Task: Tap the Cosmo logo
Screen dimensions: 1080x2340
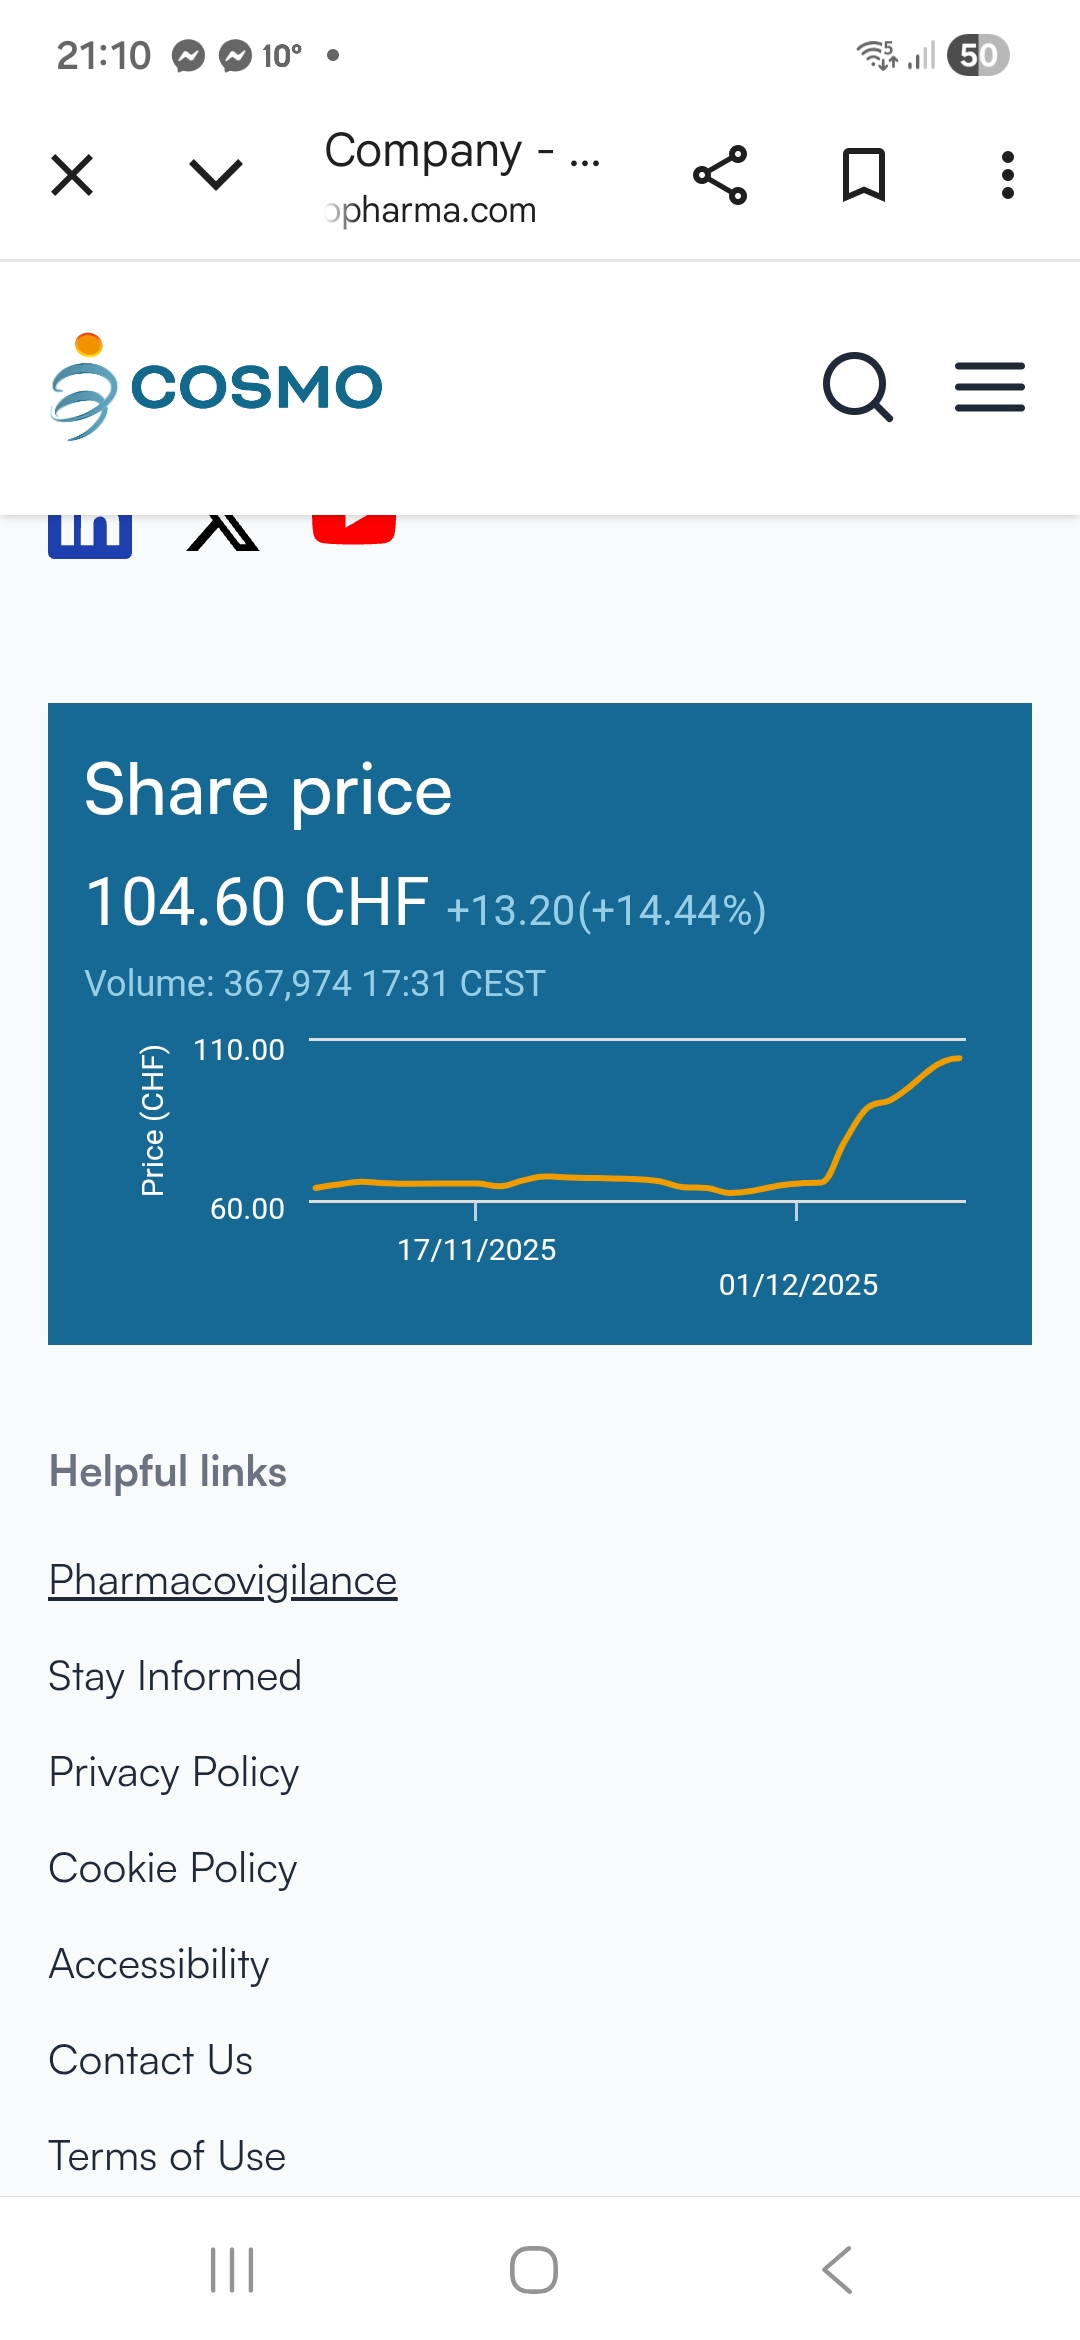Action: click(216, 387)
